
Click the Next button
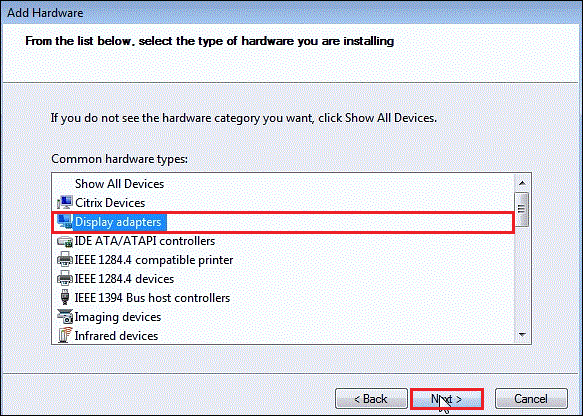(x=447, y=399)
